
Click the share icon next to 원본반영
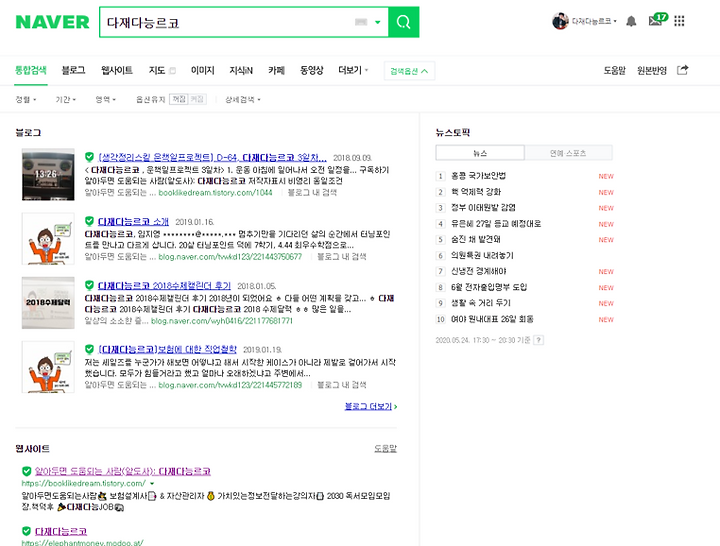point(683,70)
